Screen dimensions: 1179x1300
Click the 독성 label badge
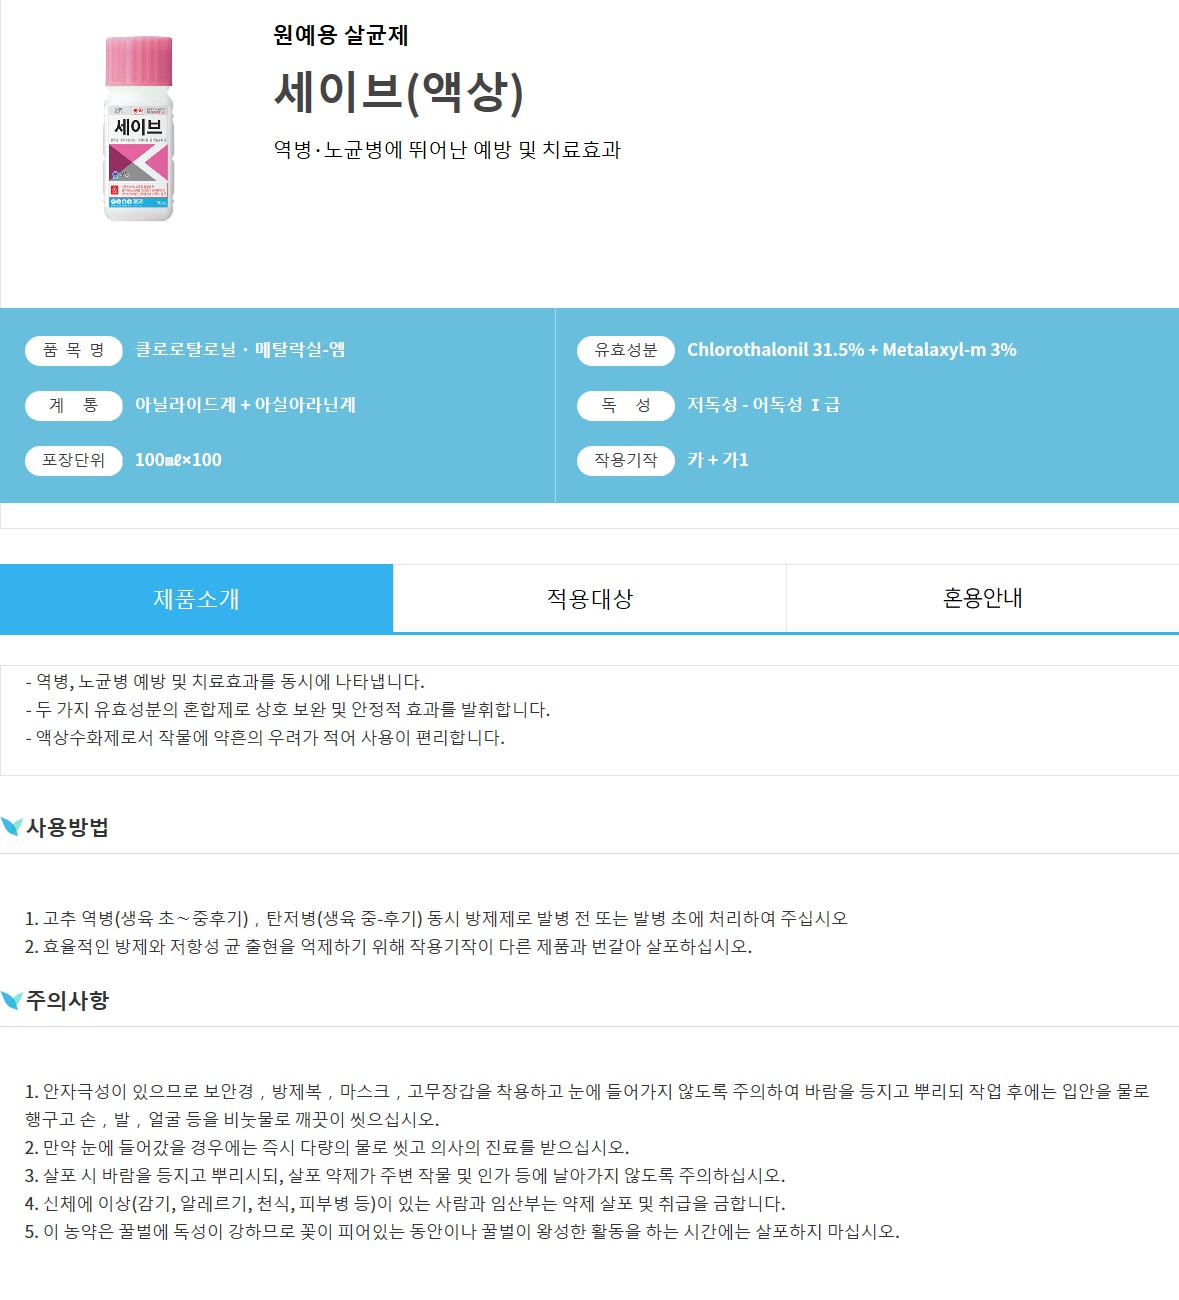(626, 405)
